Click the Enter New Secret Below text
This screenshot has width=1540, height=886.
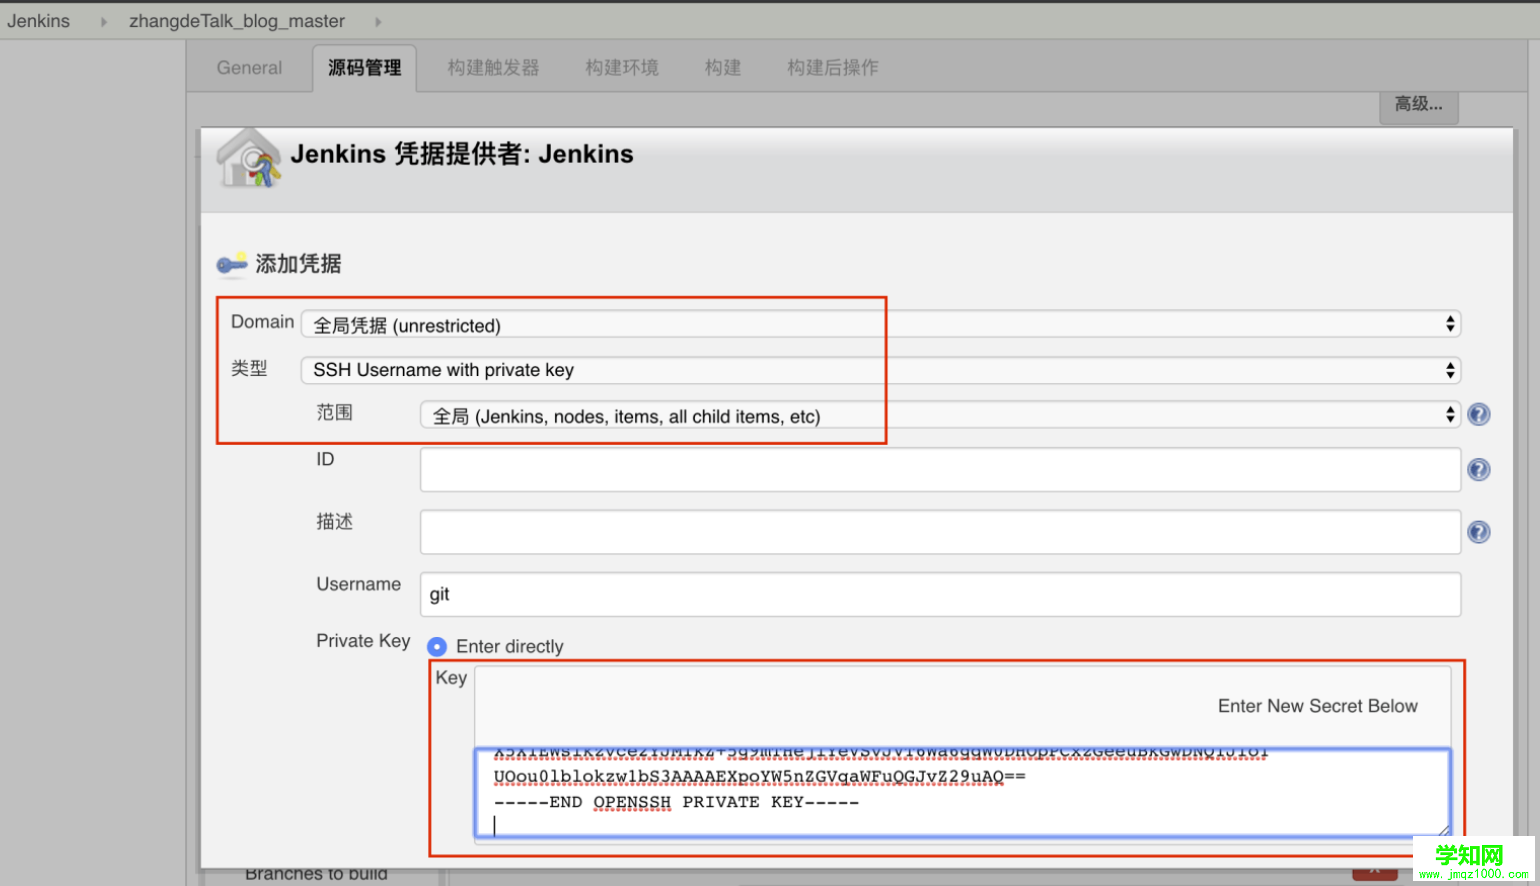click(x=1317, y=706)
